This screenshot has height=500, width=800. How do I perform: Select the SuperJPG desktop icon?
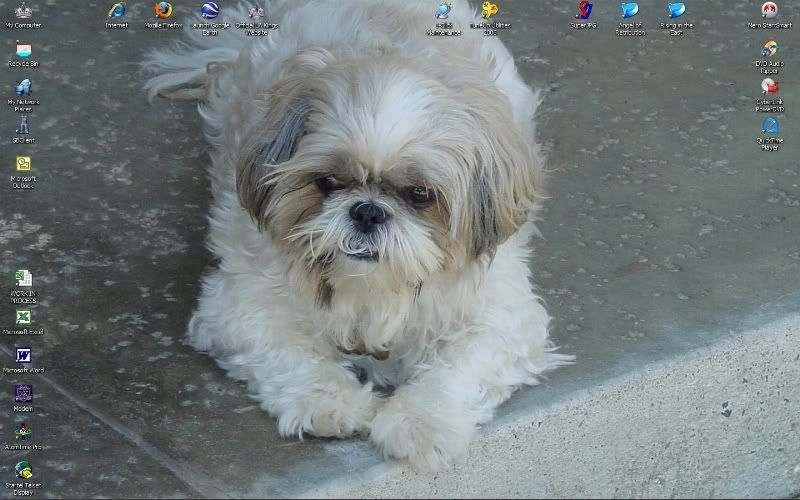tap(584, 11)
